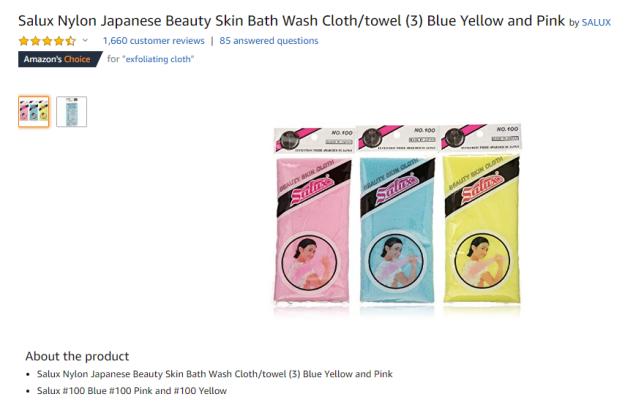Click the 1,660 customer reviews link
Screen dimensions: 633x405
(x=154, y=41)
